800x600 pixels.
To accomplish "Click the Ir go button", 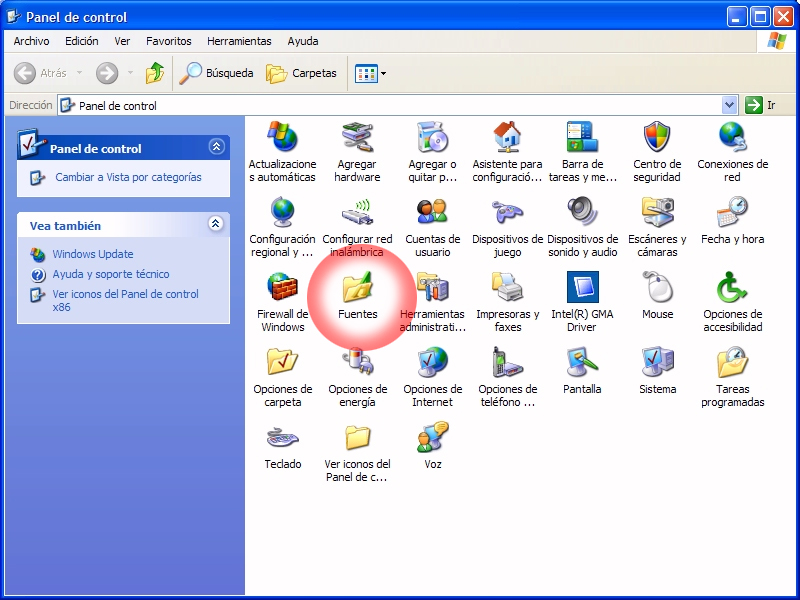I will pyautogui.click(x=760, y=106).
